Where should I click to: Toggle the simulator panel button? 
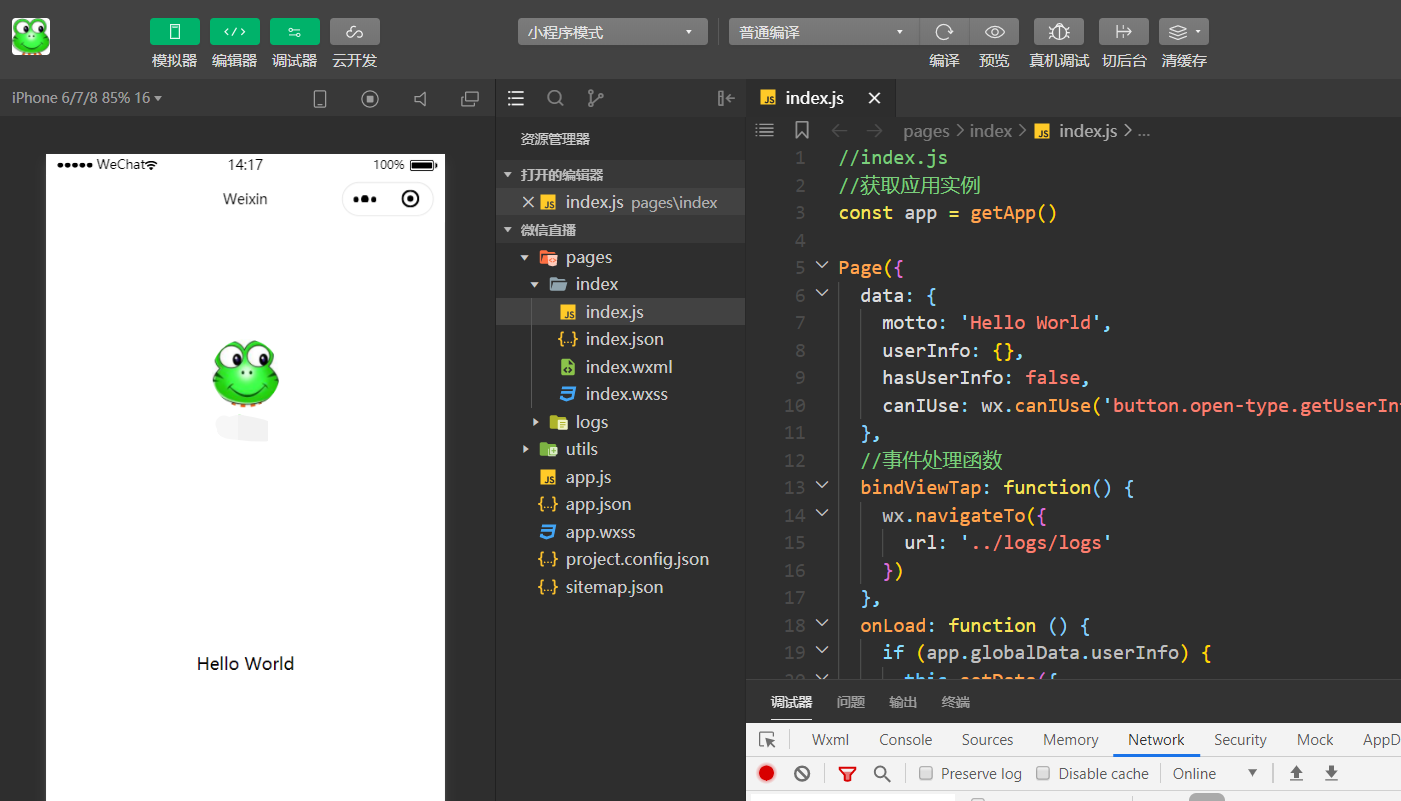[175, 31]
